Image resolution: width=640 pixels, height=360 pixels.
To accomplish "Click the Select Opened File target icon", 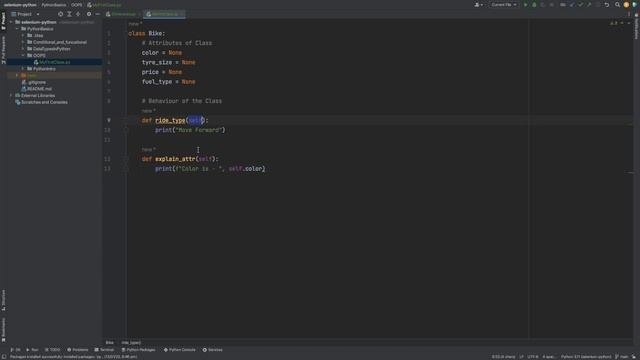I will [x=60, y=14].
